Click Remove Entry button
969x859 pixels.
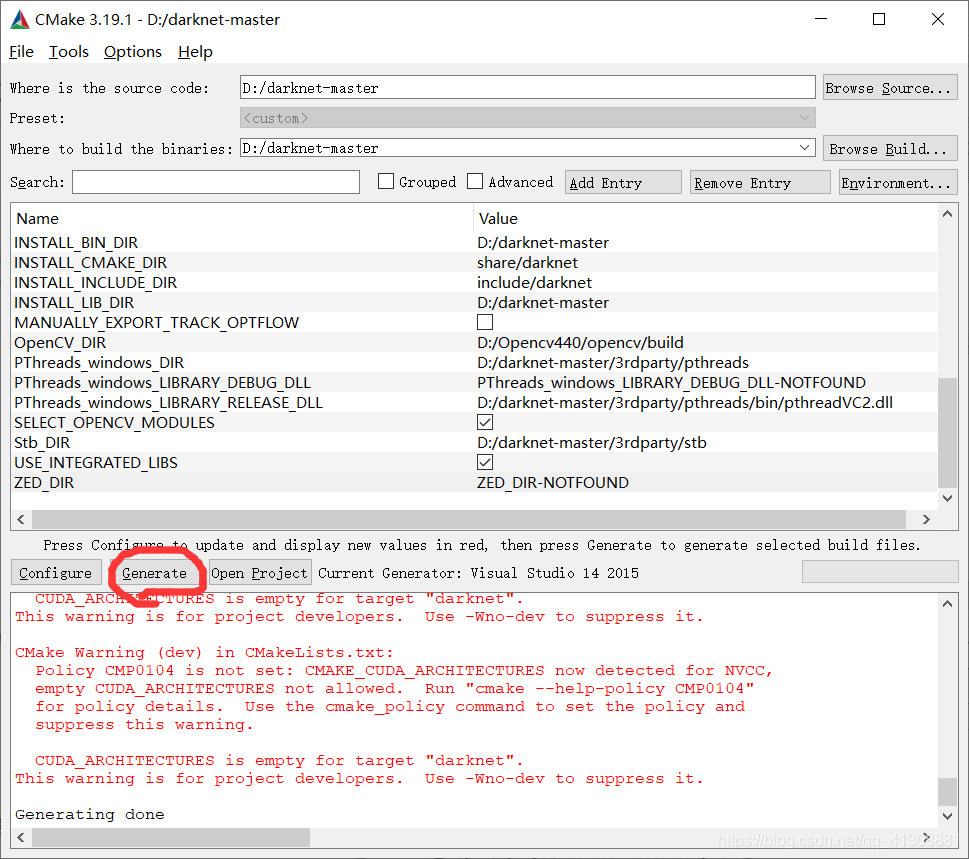[x=760, y=182]
